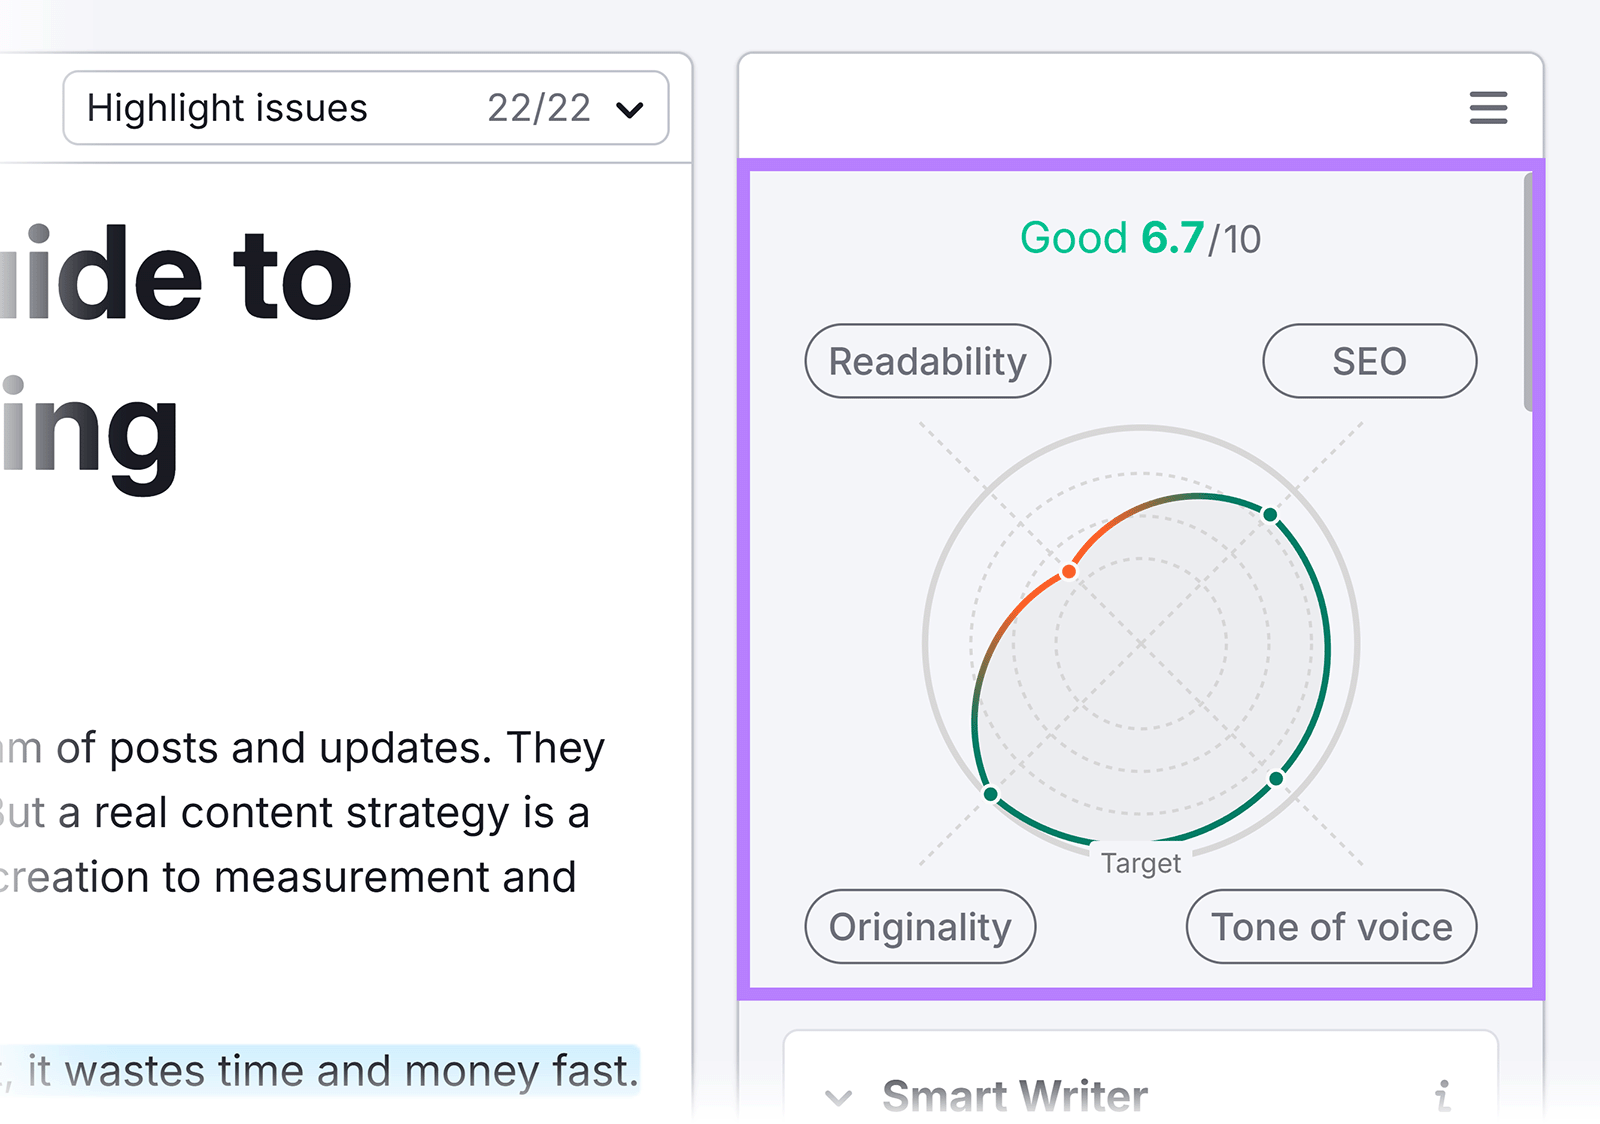Click the Tone of voice dot on the gauge

[1278, 777]
